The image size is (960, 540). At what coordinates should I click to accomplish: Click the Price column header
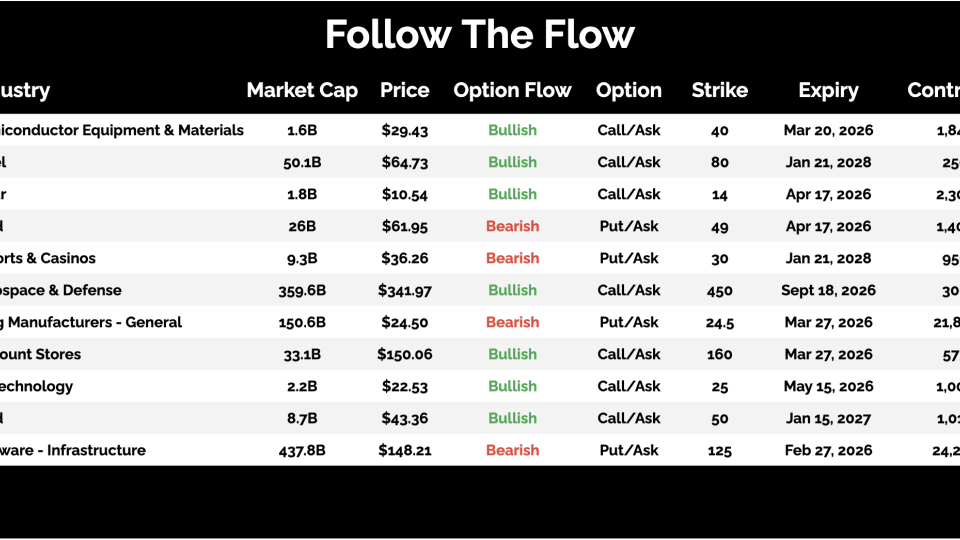tap(405, 90)
